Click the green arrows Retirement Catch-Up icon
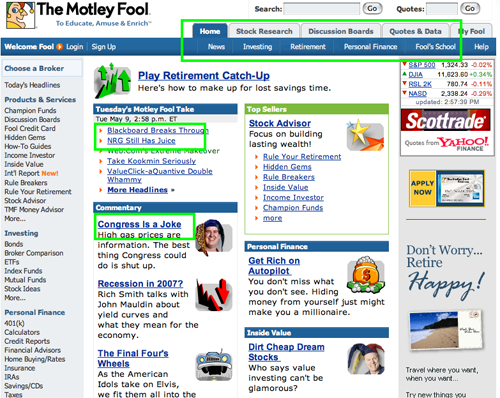The width and height of the screenshot is (500, 398). point(112,81)
